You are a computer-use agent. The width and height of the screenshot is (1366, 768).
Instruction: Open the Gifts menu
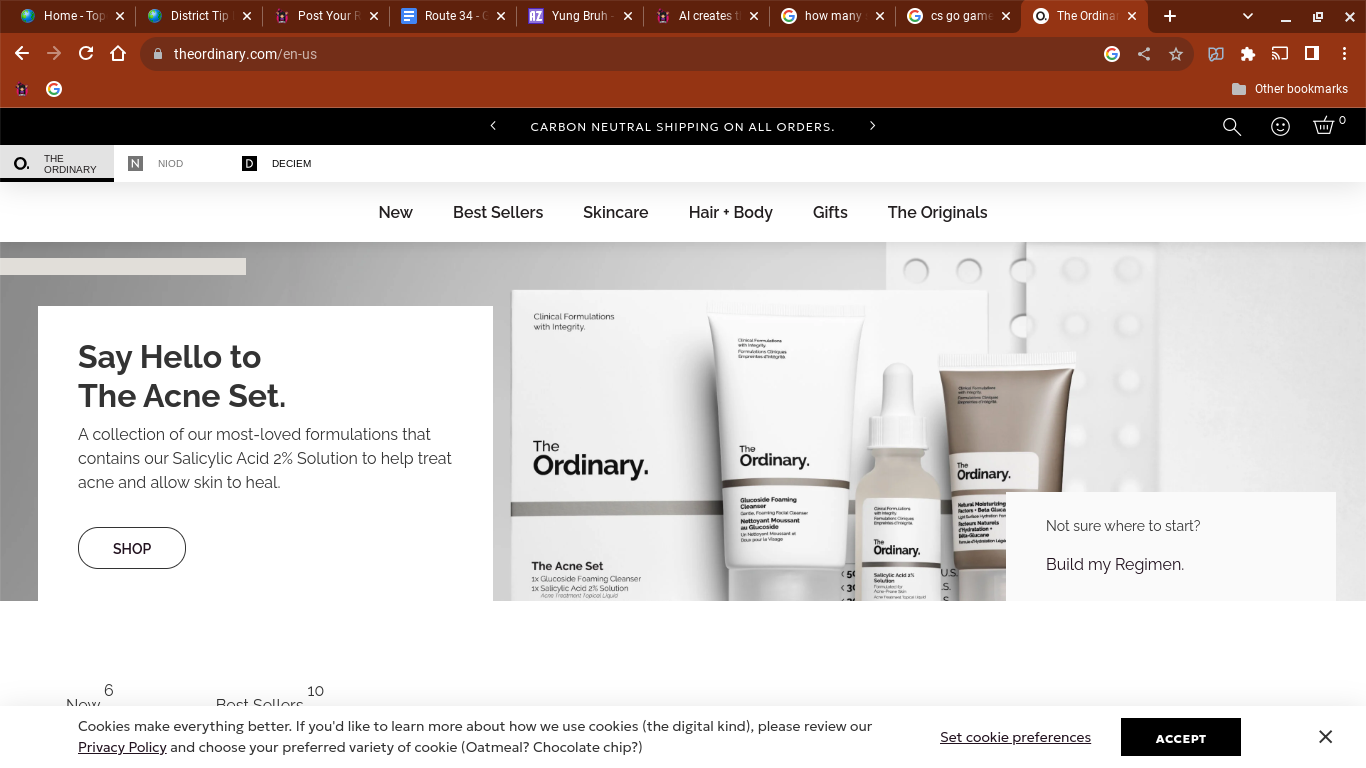click(830, 212)
